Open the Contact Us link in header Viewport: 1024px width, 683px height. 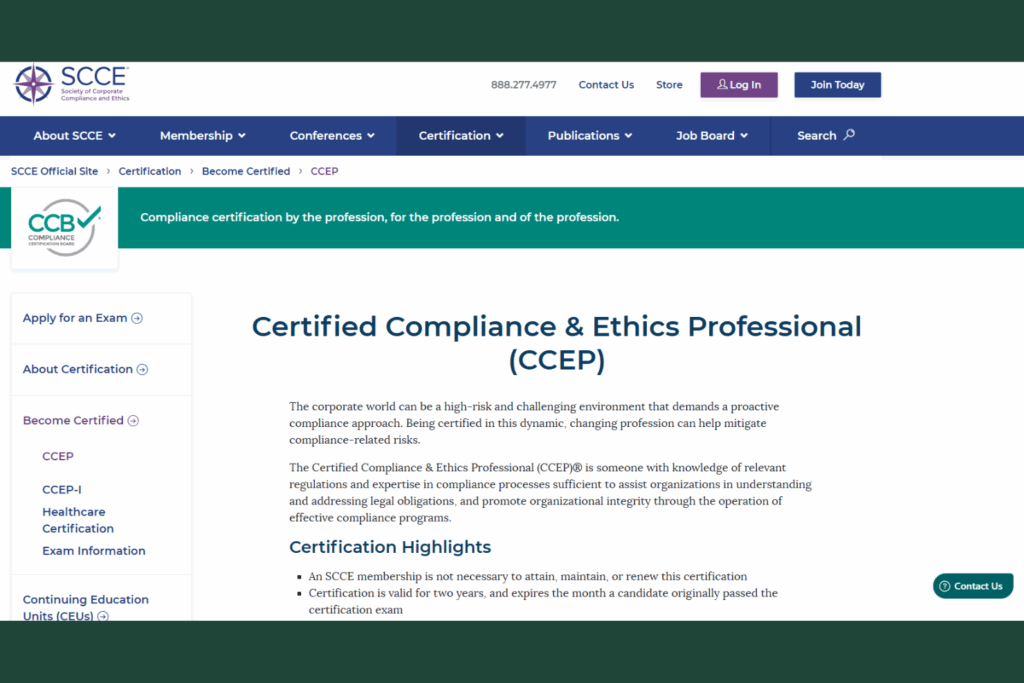[x=606, y=85]
